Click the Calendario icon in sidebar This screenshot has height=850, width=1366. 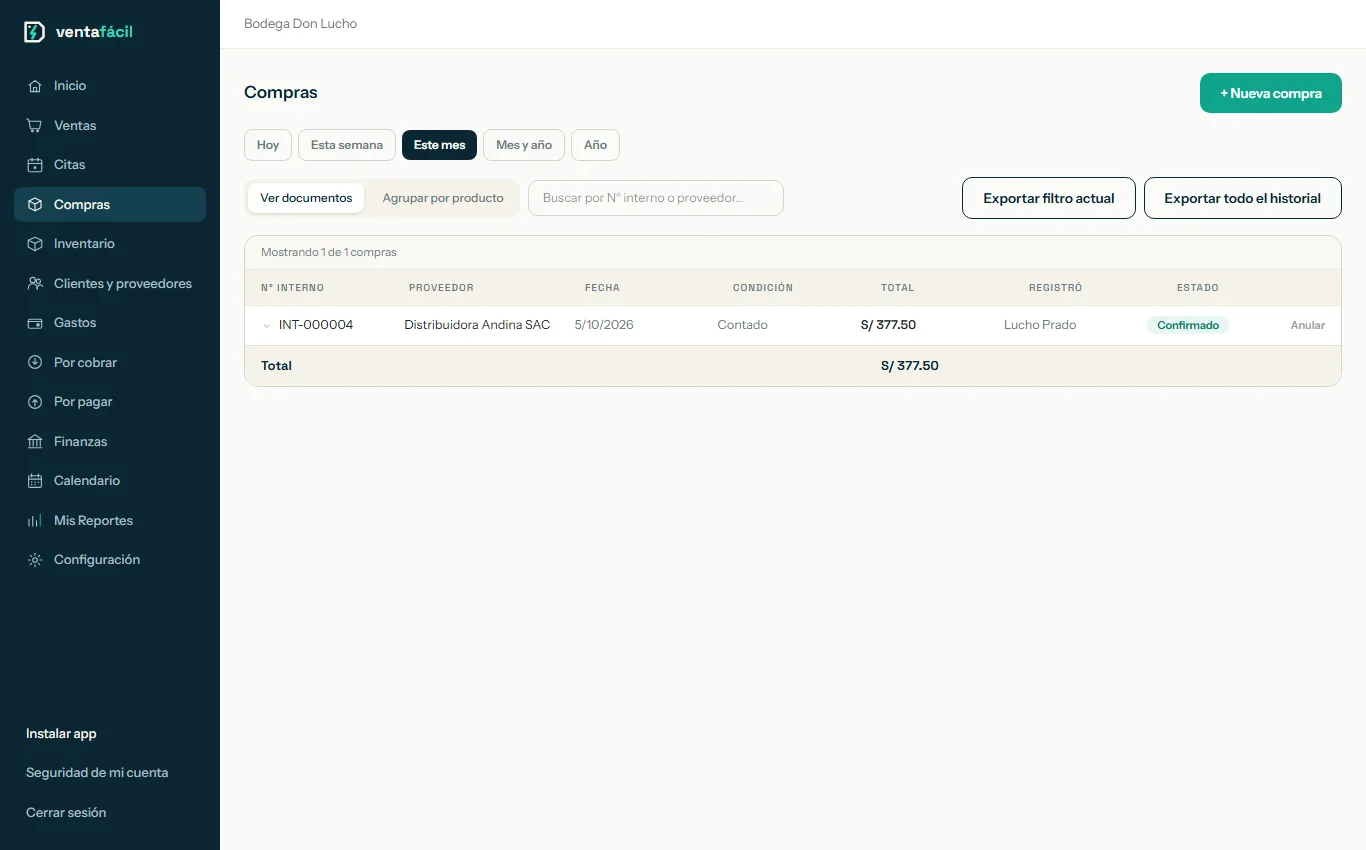35,481
